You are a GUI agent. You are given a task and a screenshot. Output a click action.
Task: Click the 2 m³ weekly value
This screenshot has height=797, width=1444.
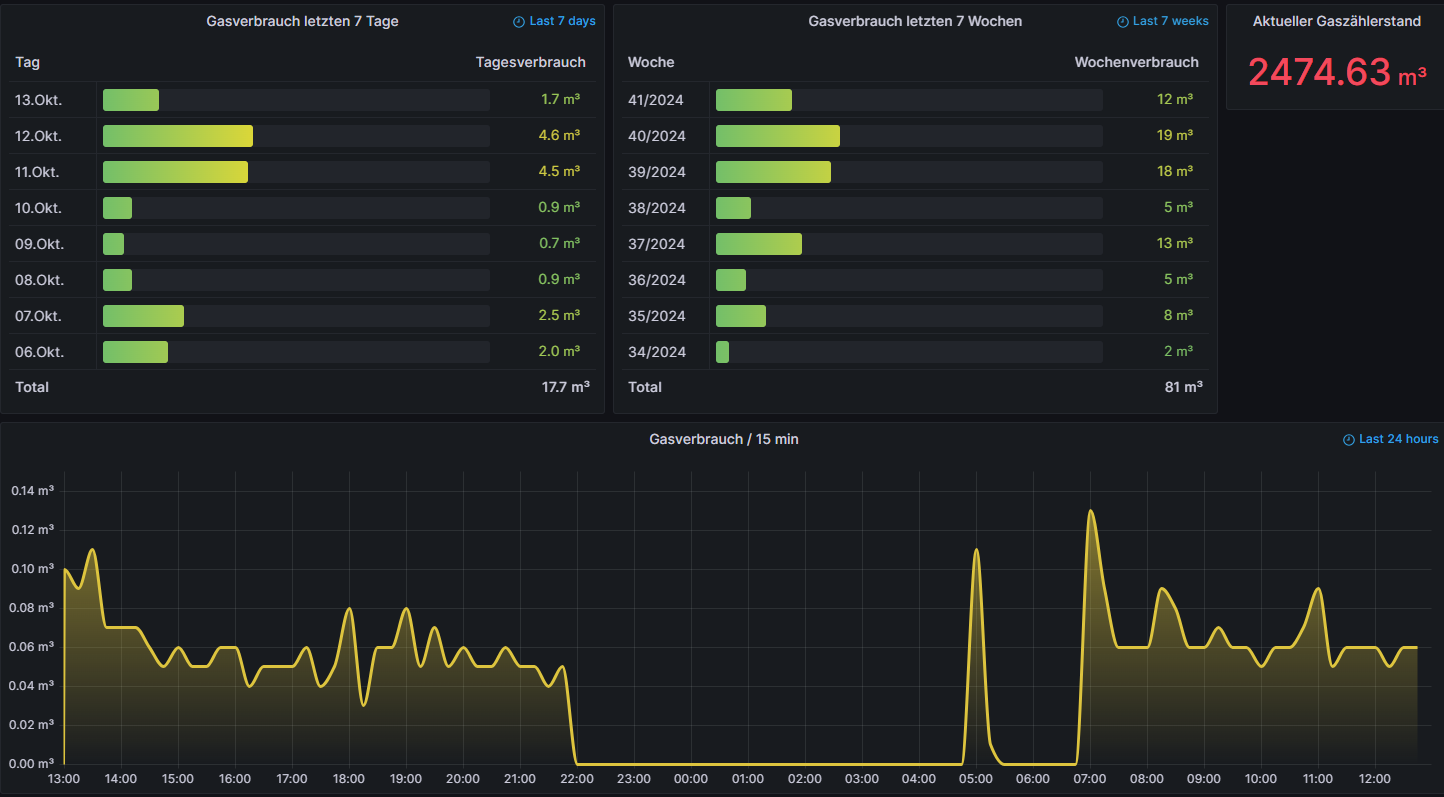pyautogui.click(x=1179, y=351)
